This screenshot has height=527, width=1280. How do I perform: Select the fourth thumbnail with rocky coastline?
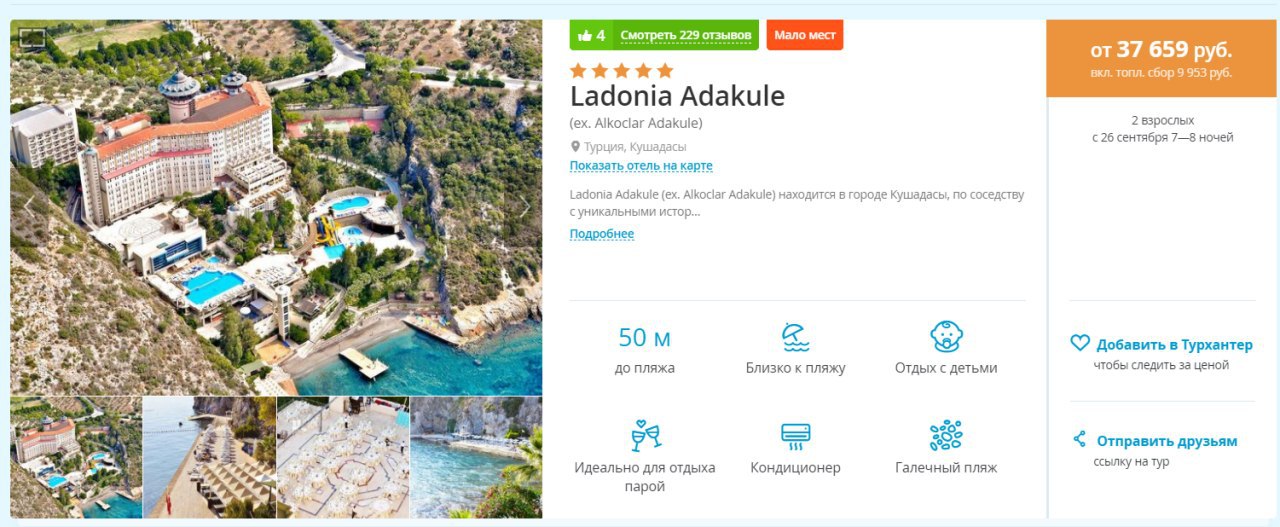tap(476, 457)
